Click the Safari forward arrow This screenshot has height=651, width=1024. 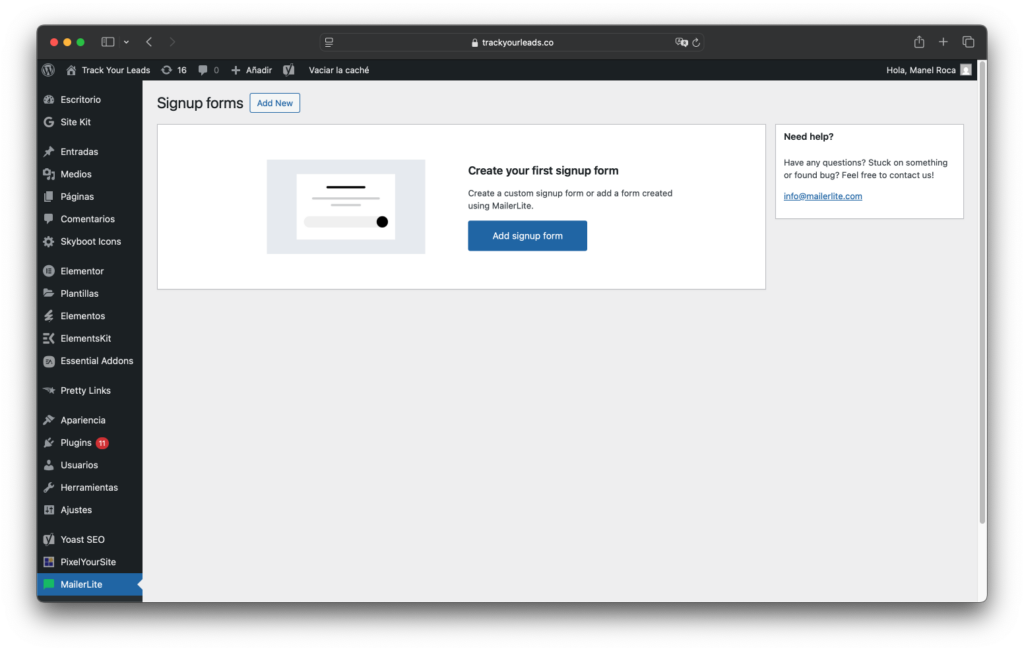(172, 42)
